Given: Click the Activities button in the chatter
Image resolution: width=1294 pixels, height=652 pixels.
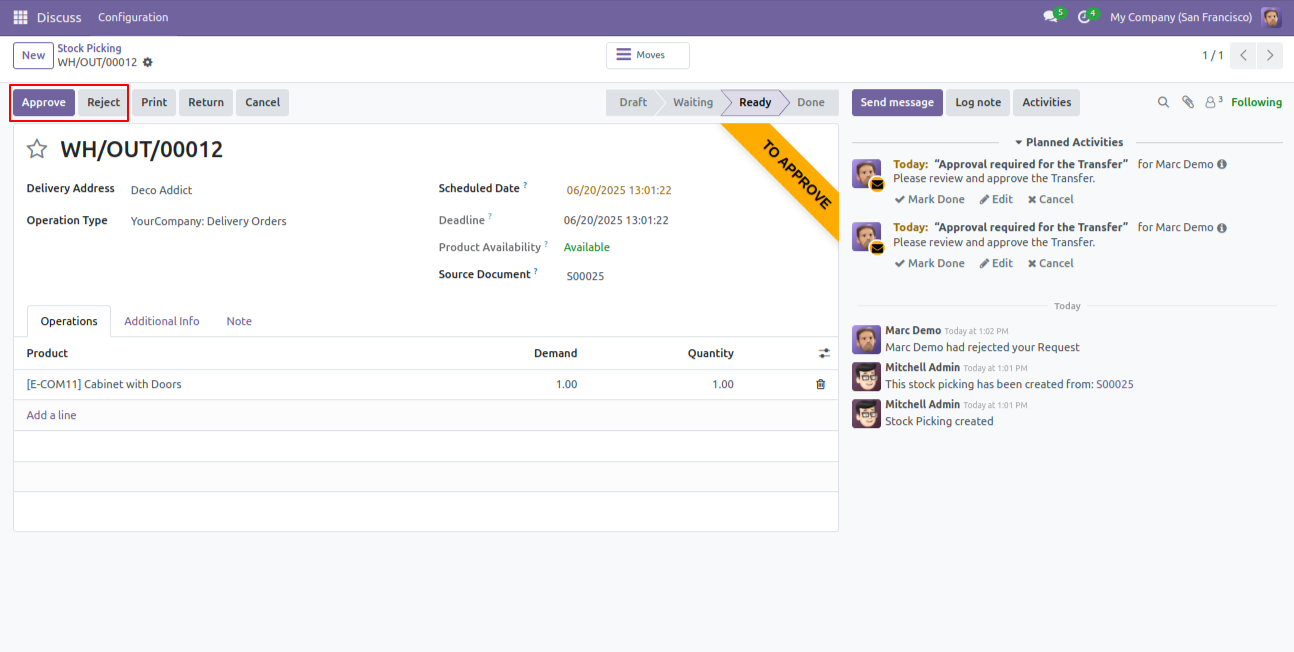Looking at the screenshot, I should pos(1046,102).
